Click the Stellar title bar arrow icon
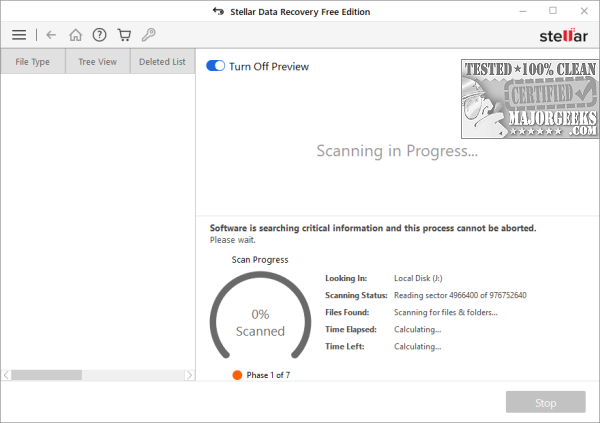Screen dimensions: 600x423 [218, 11]
